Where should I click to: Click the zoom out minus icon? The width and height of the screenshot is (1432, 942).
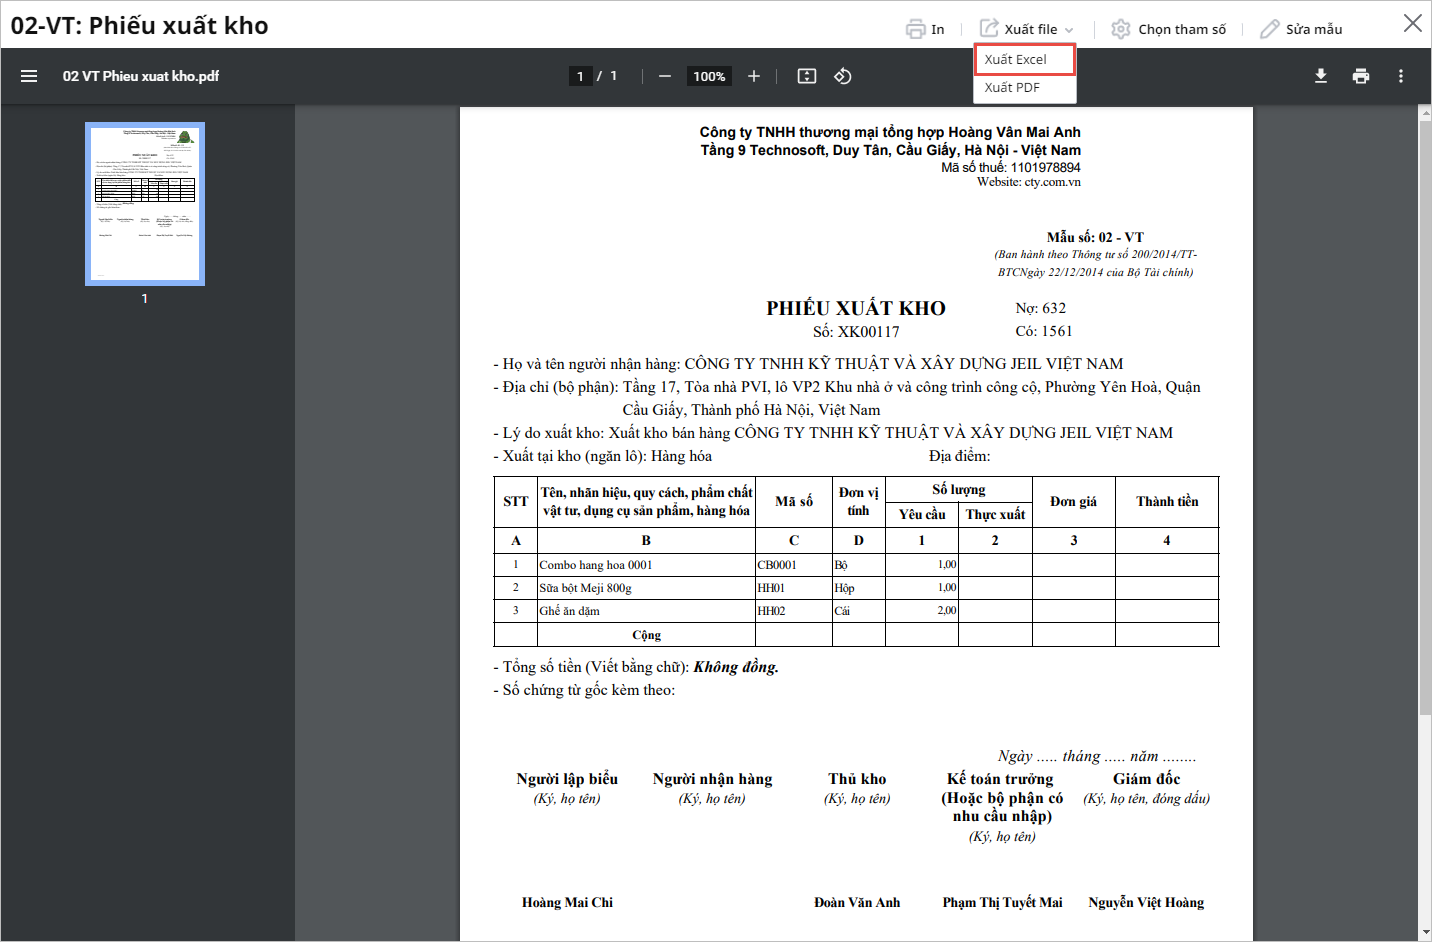point(665,76)
